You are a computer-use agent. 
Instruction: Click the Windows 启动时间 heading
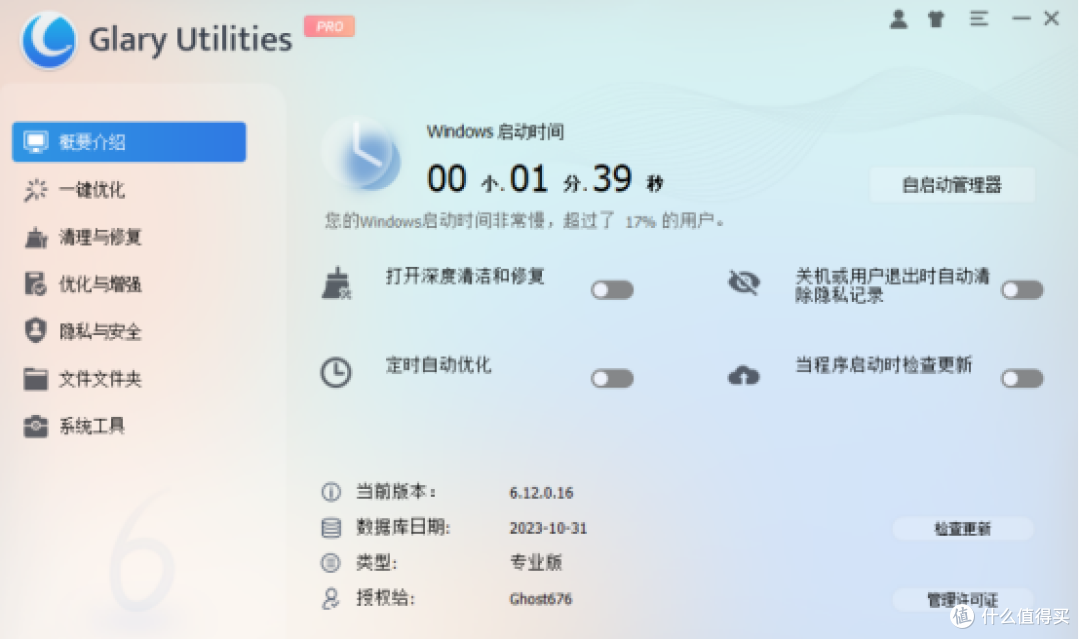[x=495, y=132]
